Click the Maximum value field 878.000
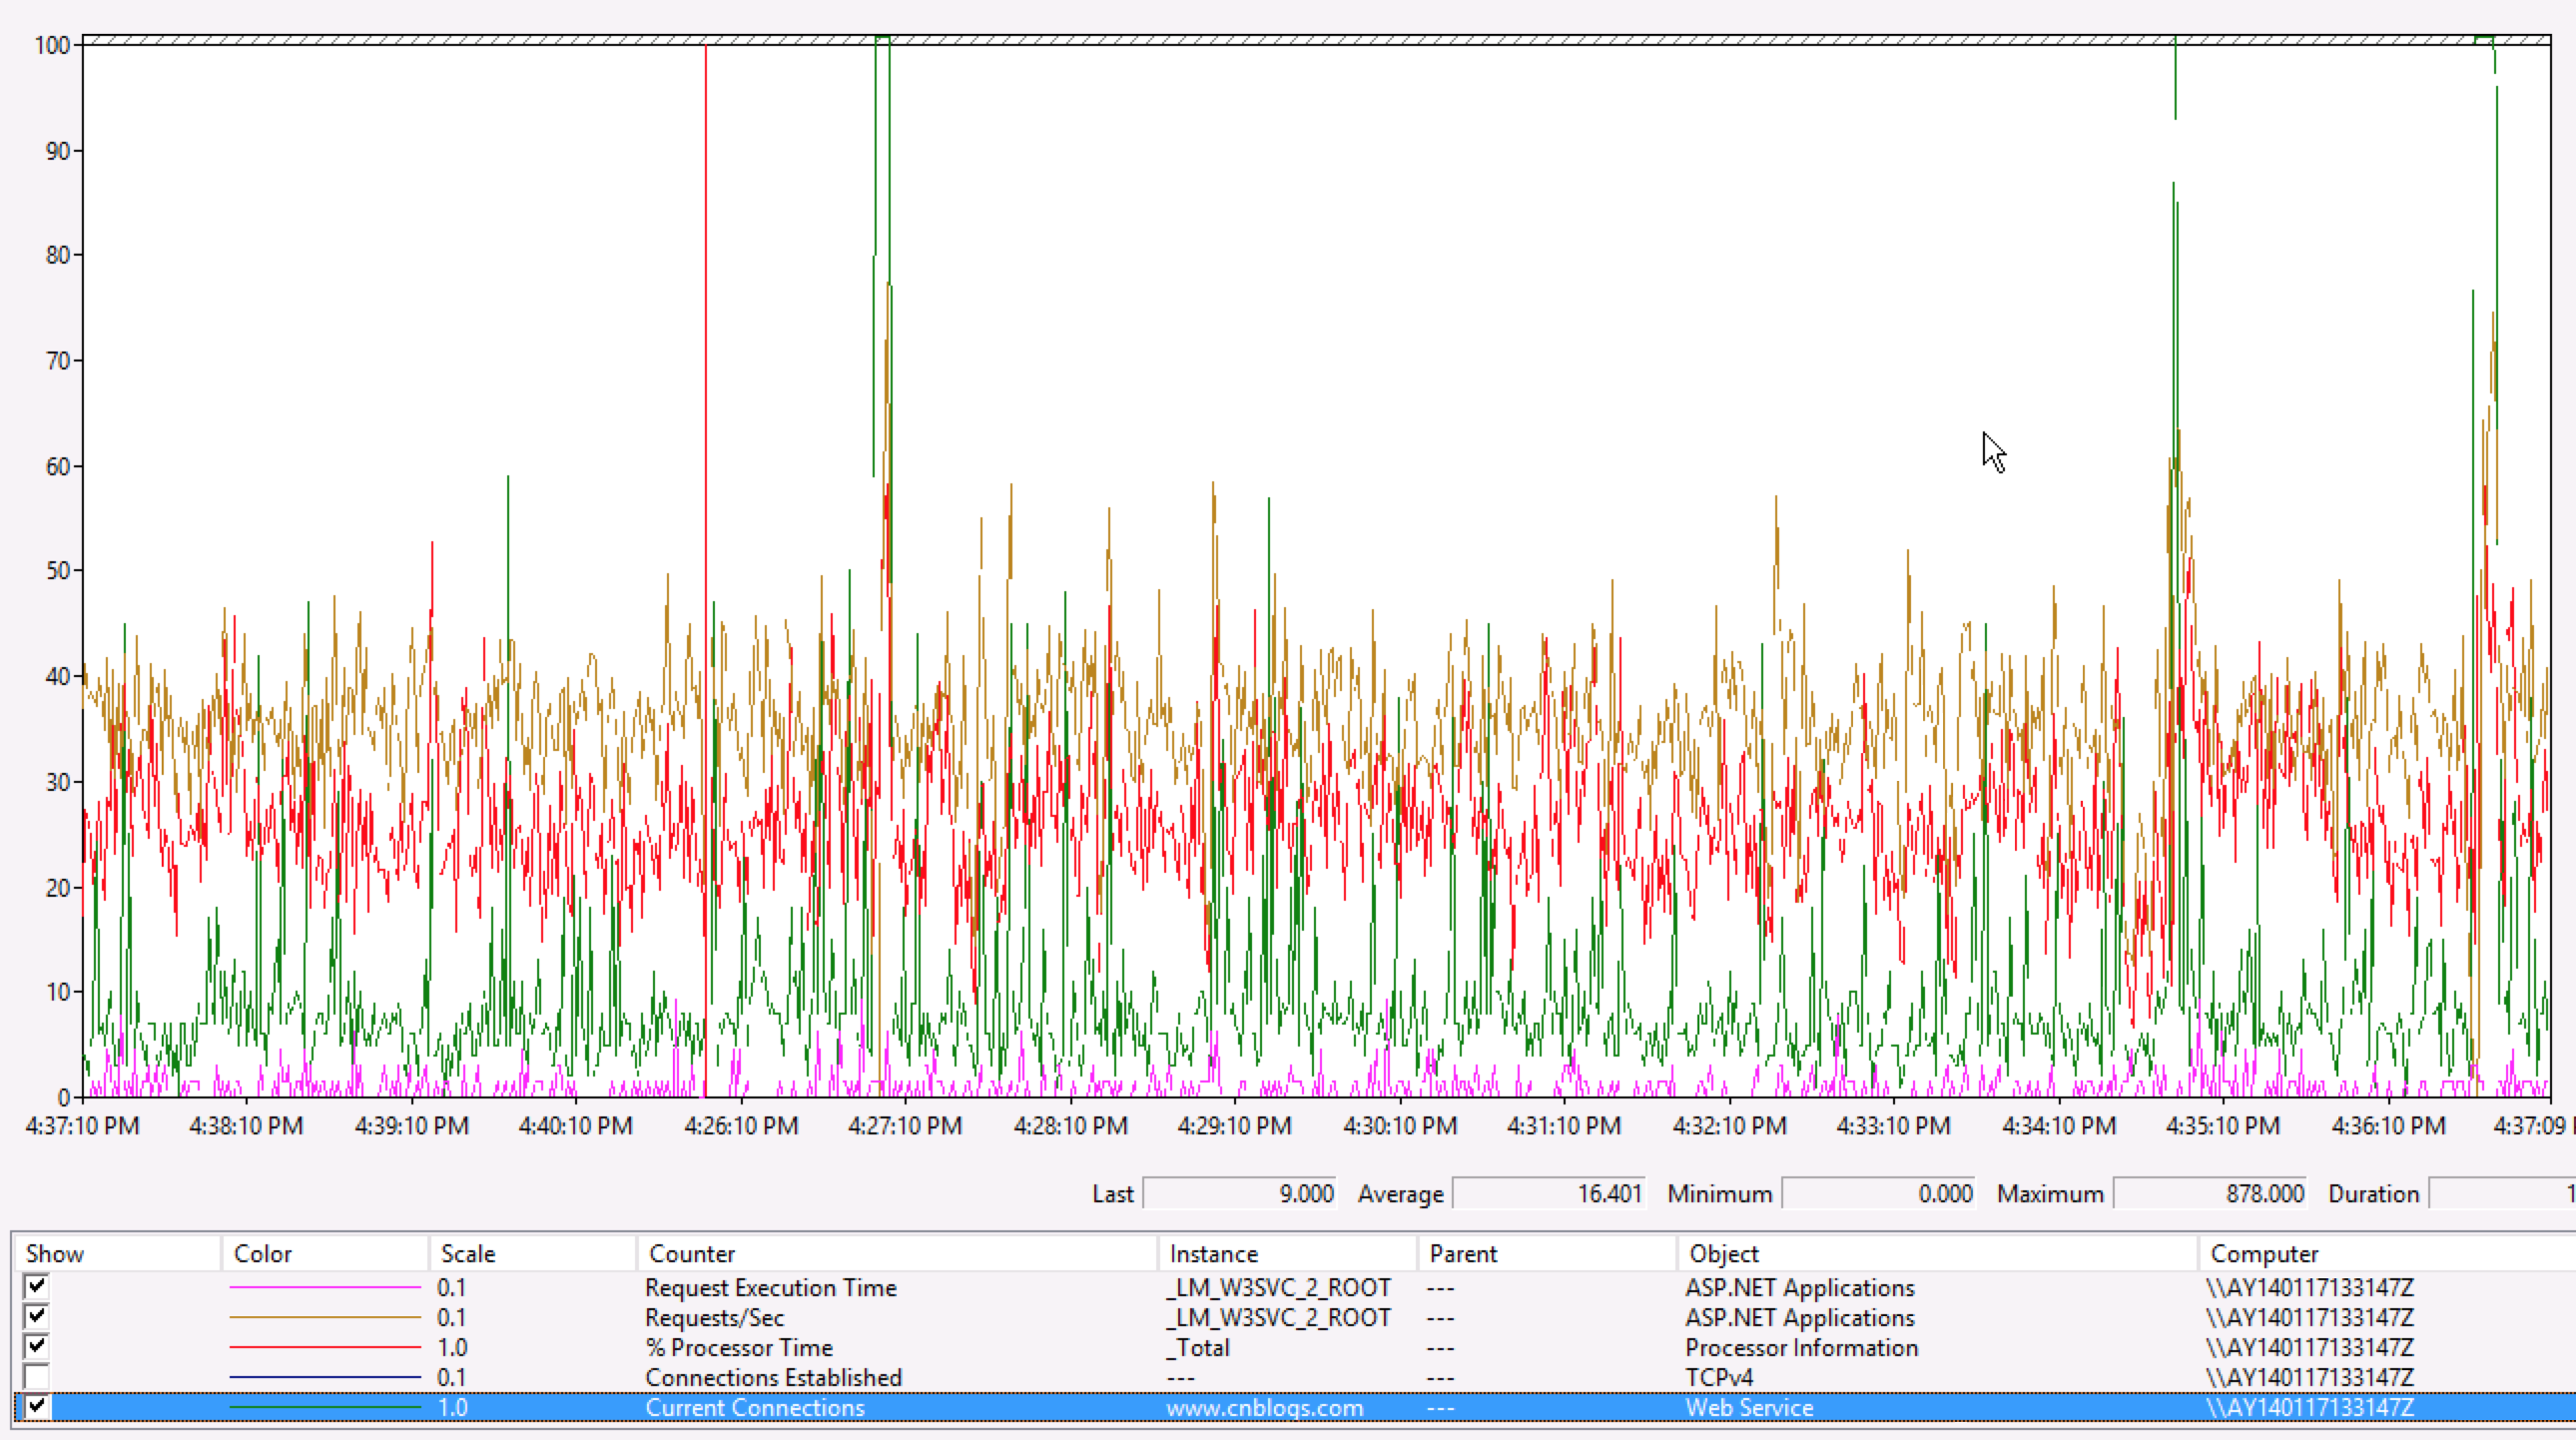This screenshot has height=1440, width=2576. click(x=2210, y=1193)
